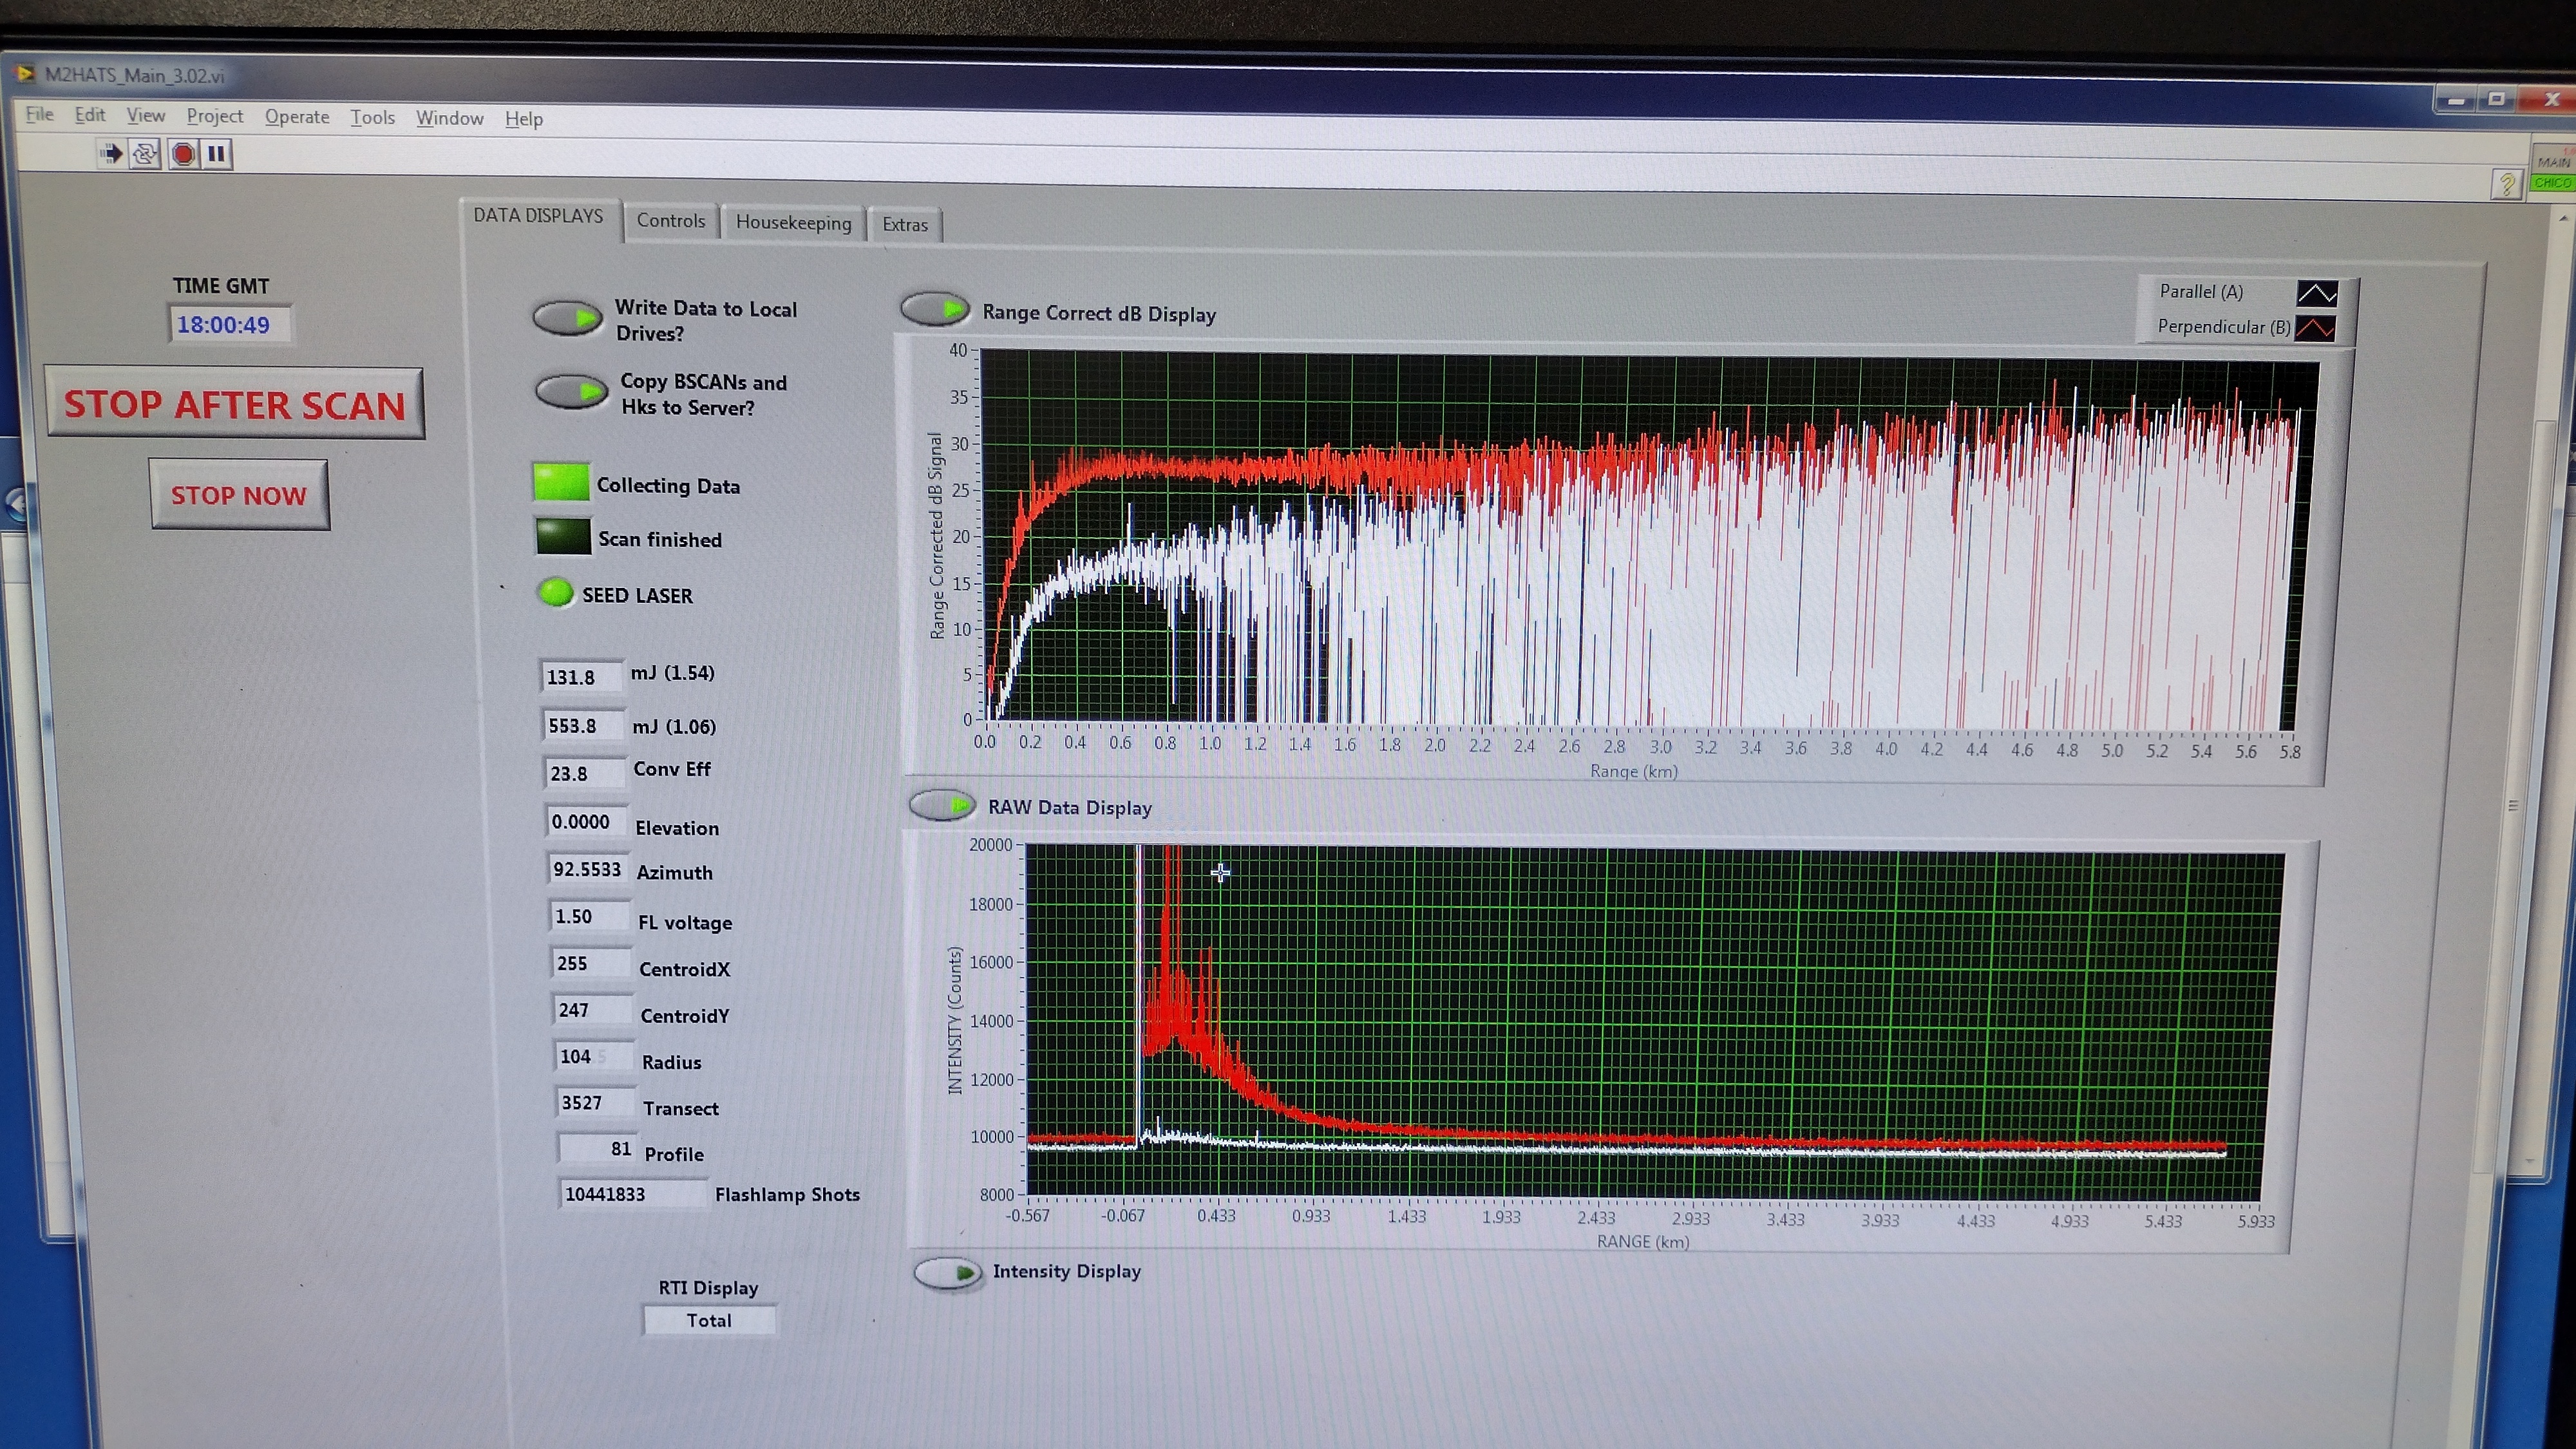Toggle the Intensity Display switch
Viewport: 2576px width, 1449px height.
point(948,1272)
